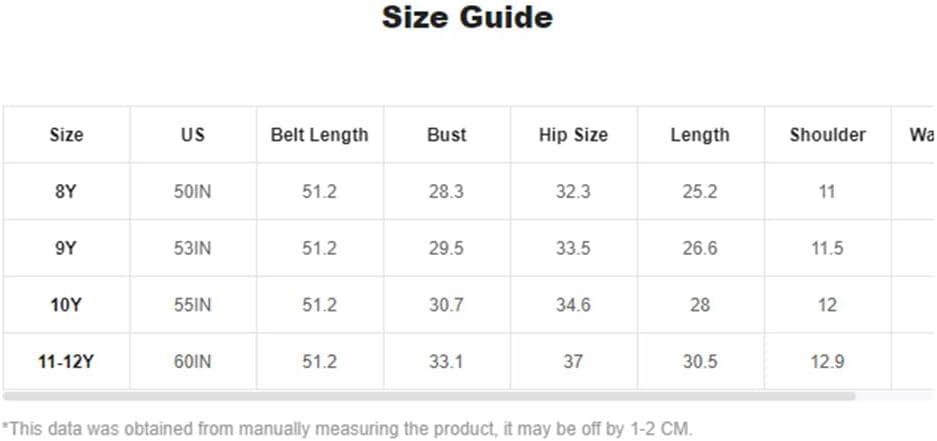Select the 60IN US size cell

tap(193, 362)
